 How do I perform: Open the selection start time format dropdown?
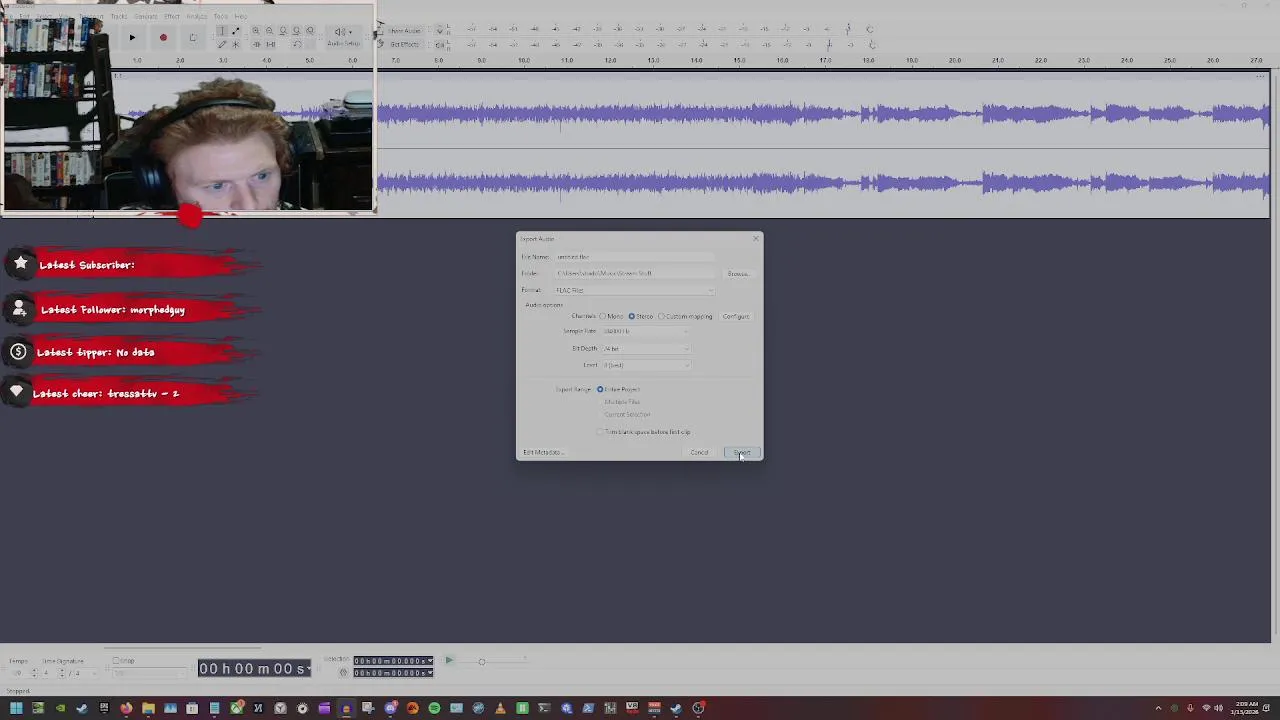[430, 660]
